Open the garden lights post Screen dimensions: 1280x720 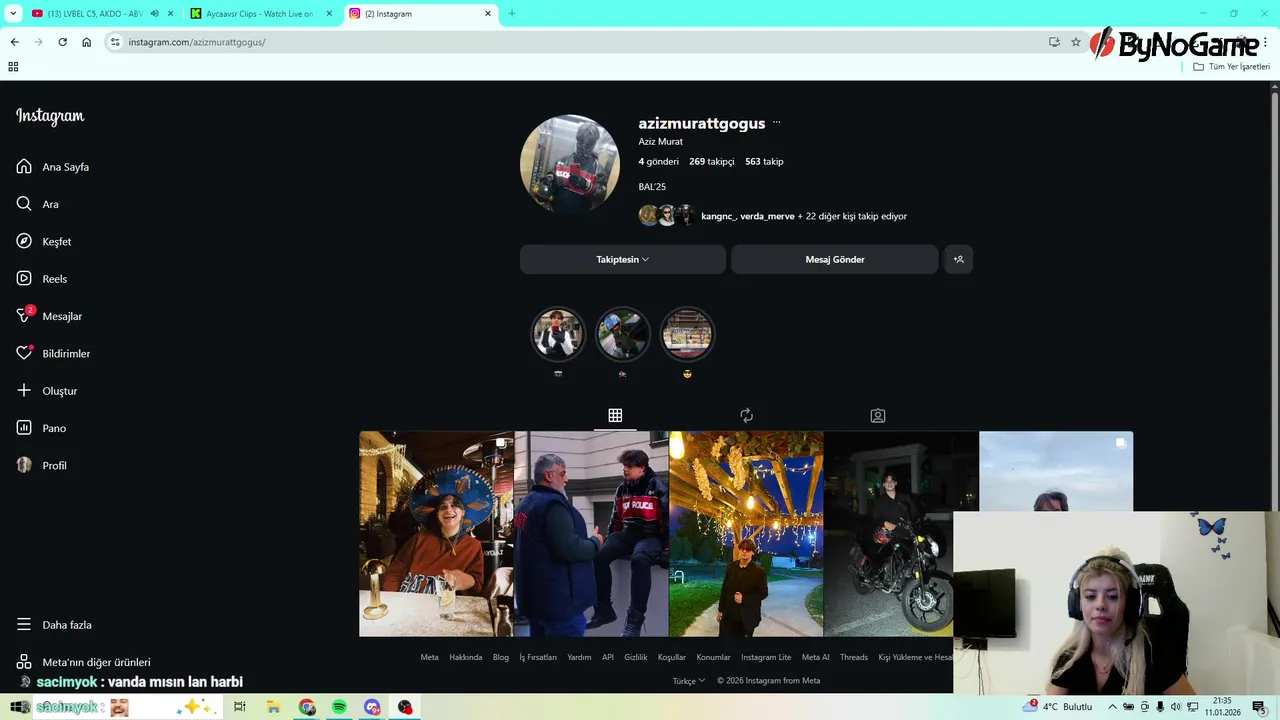pyautogui.click(x=746, y=534)
